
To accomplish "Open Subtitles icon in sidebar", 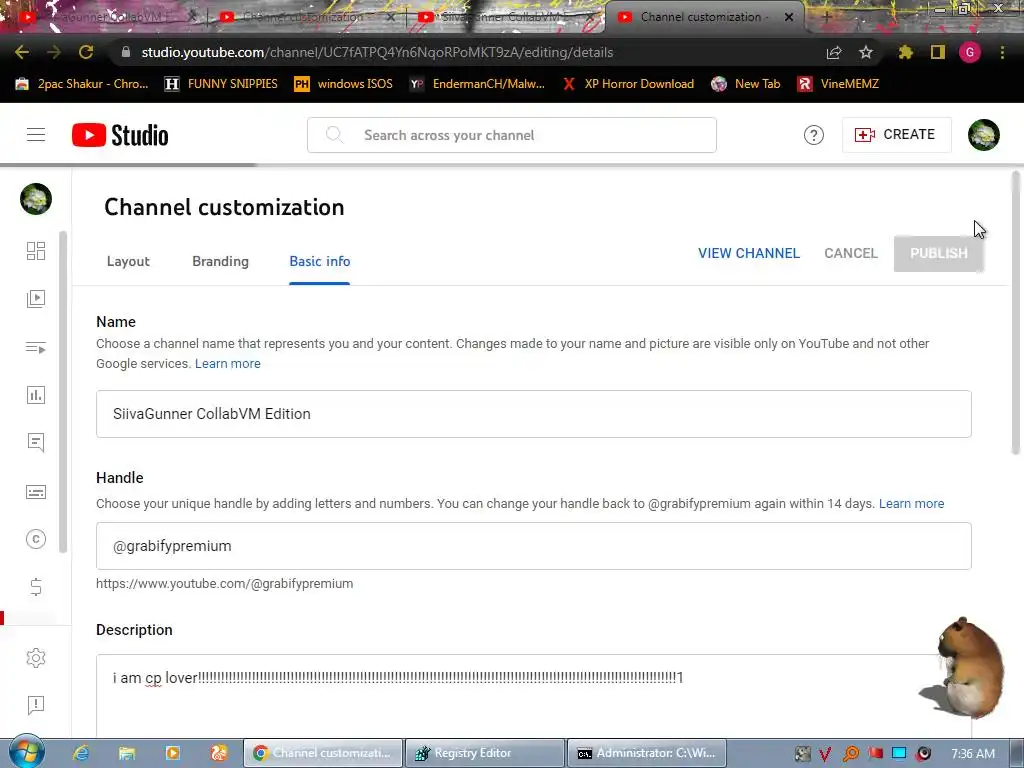I will tap(36, 492).
